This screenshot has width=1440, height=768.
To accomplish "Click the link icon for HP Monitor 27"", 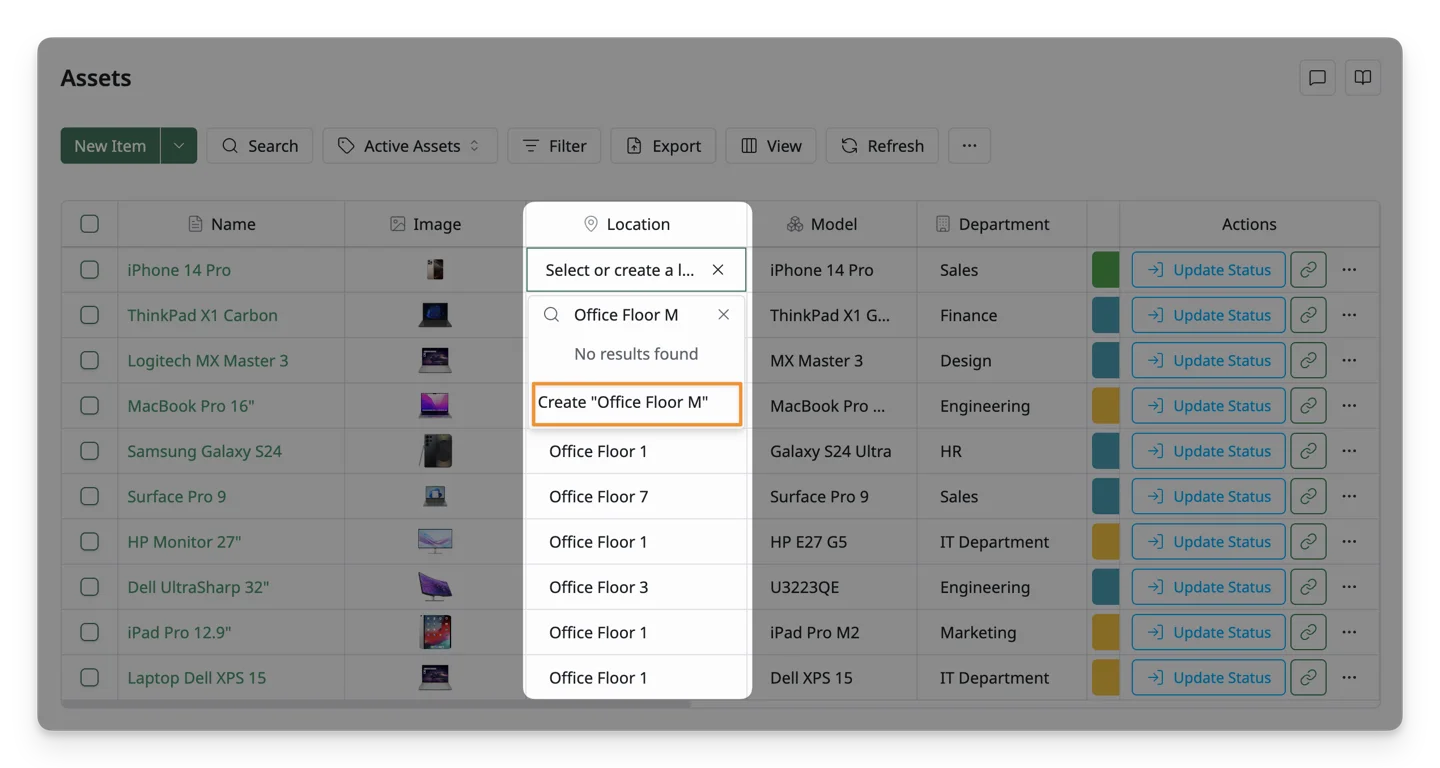I will pyautogui.click(x=1308, y=542).
